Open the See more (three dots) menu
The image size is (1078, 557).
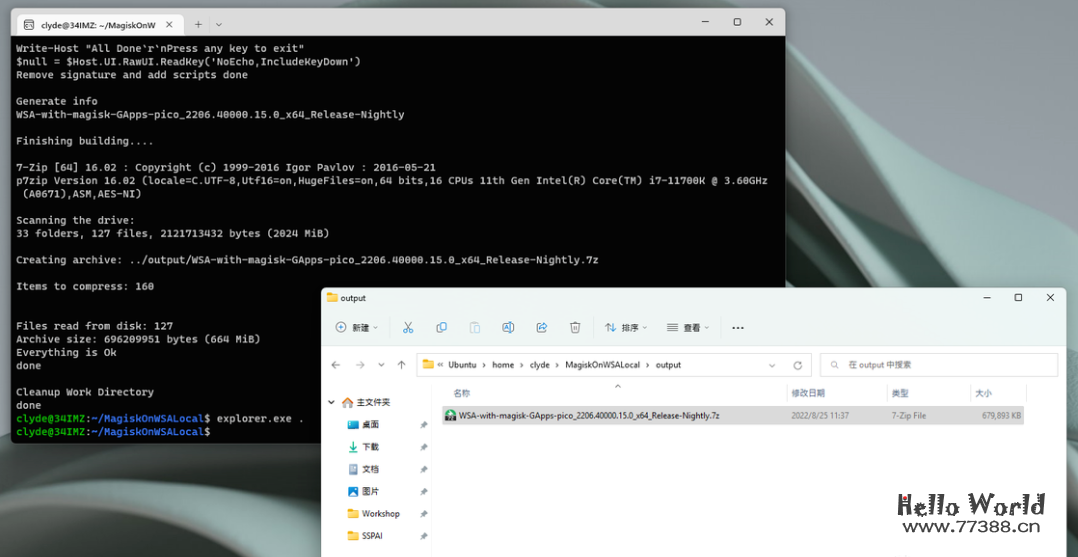[x=738, y=327]
